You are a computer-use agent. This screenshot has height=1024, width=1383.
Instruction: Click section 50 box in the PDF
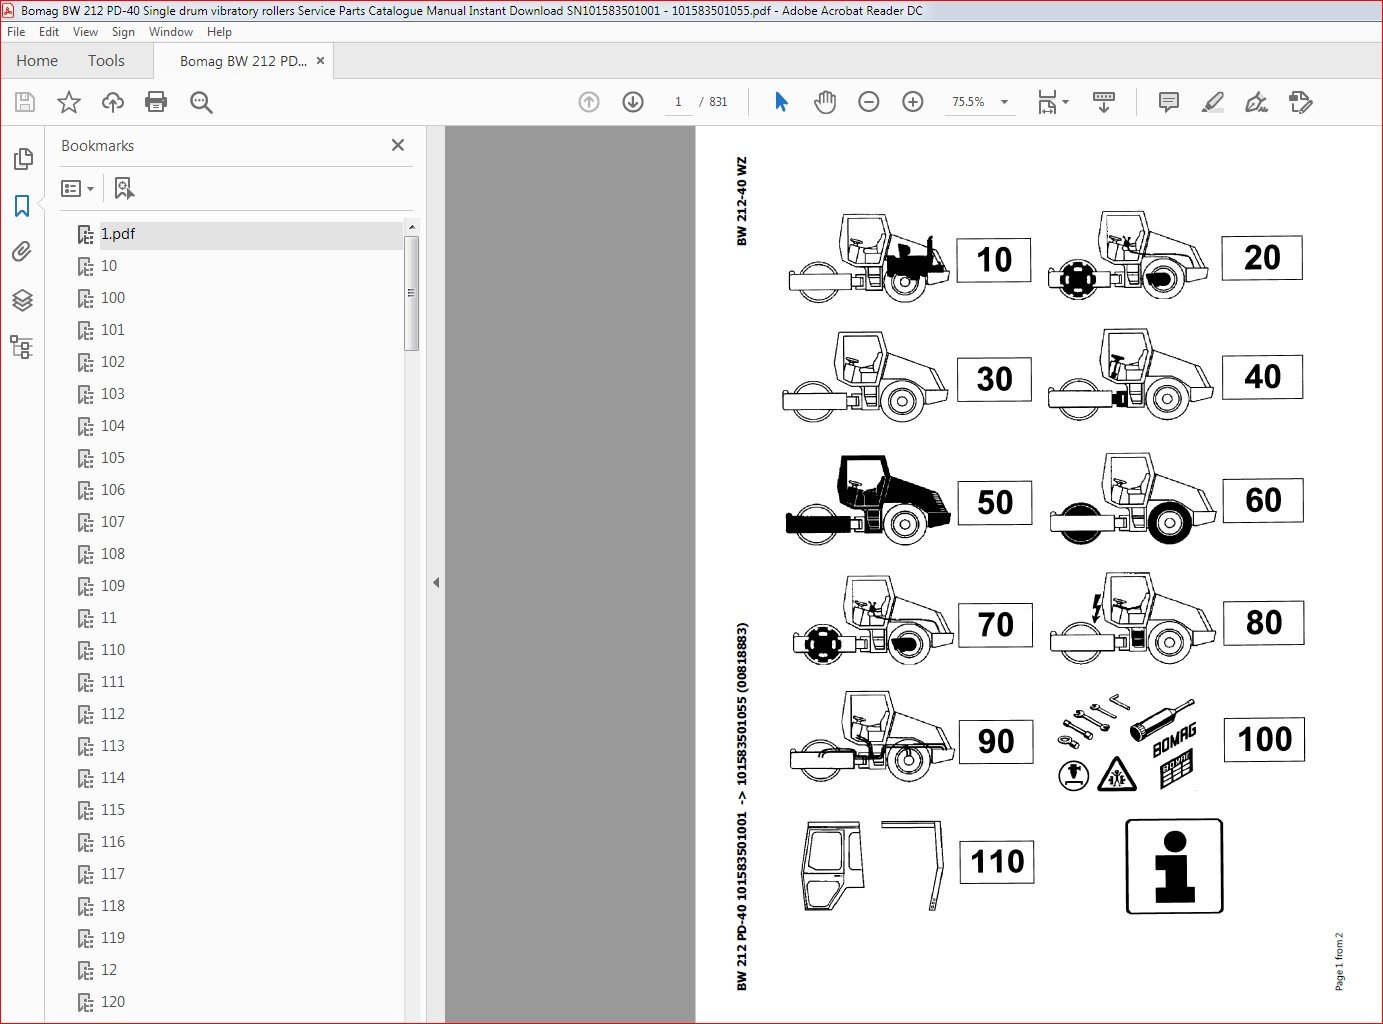(x=995, y=502)
